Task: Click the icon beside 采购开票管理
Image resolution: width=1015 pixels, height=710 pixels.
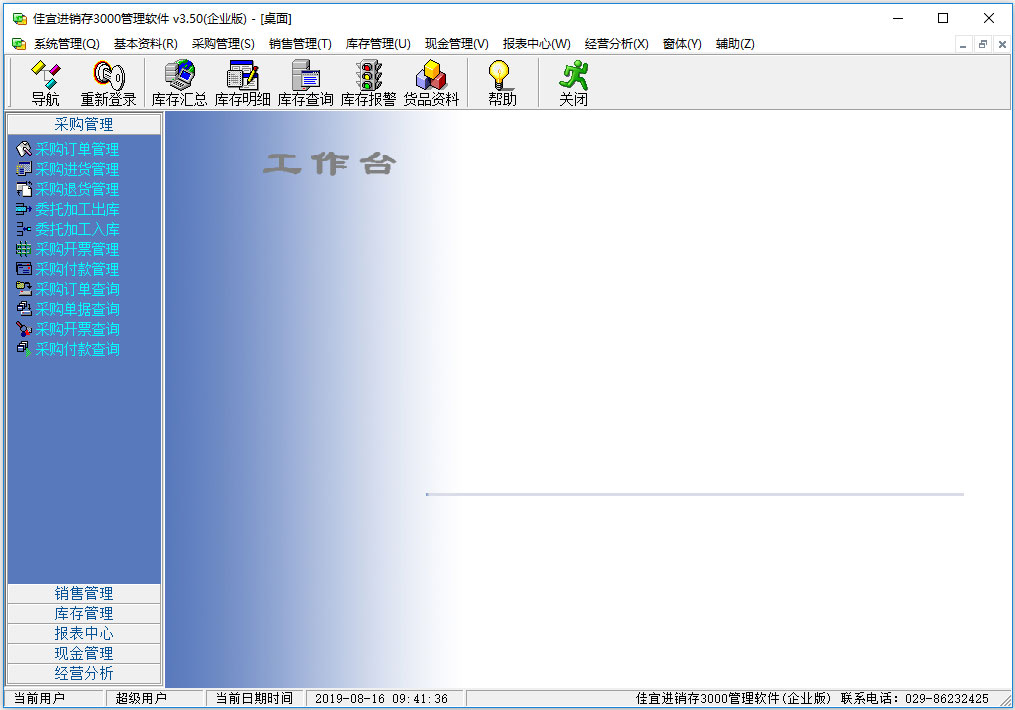Action: click(x=24, y=249)
